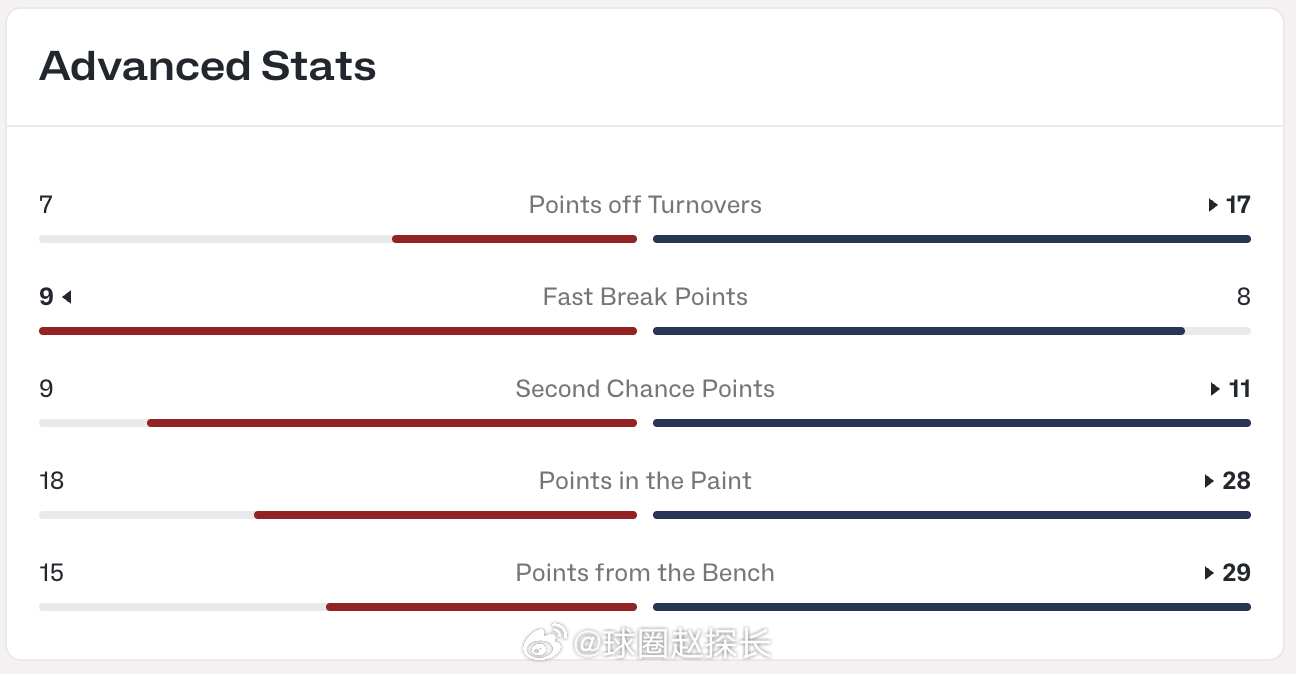Viewport: 1296px width, 674px height.
Task: Click the arrow beside 17 Points off Turnovers
Action: [1213, 205]
